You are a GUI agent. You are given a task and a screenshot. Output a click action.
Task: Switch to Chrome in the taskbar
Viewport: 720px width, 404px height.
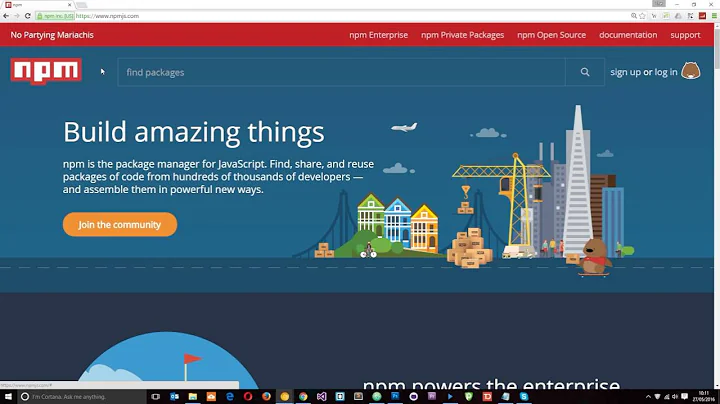pos(303,397)
